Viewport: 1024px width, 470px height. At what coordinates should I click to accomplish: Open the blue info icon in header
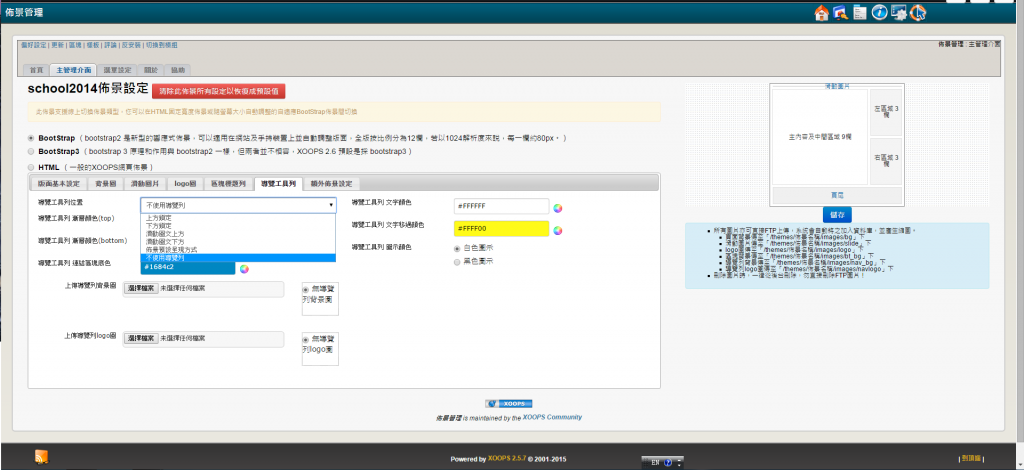(x=879, y=12)
